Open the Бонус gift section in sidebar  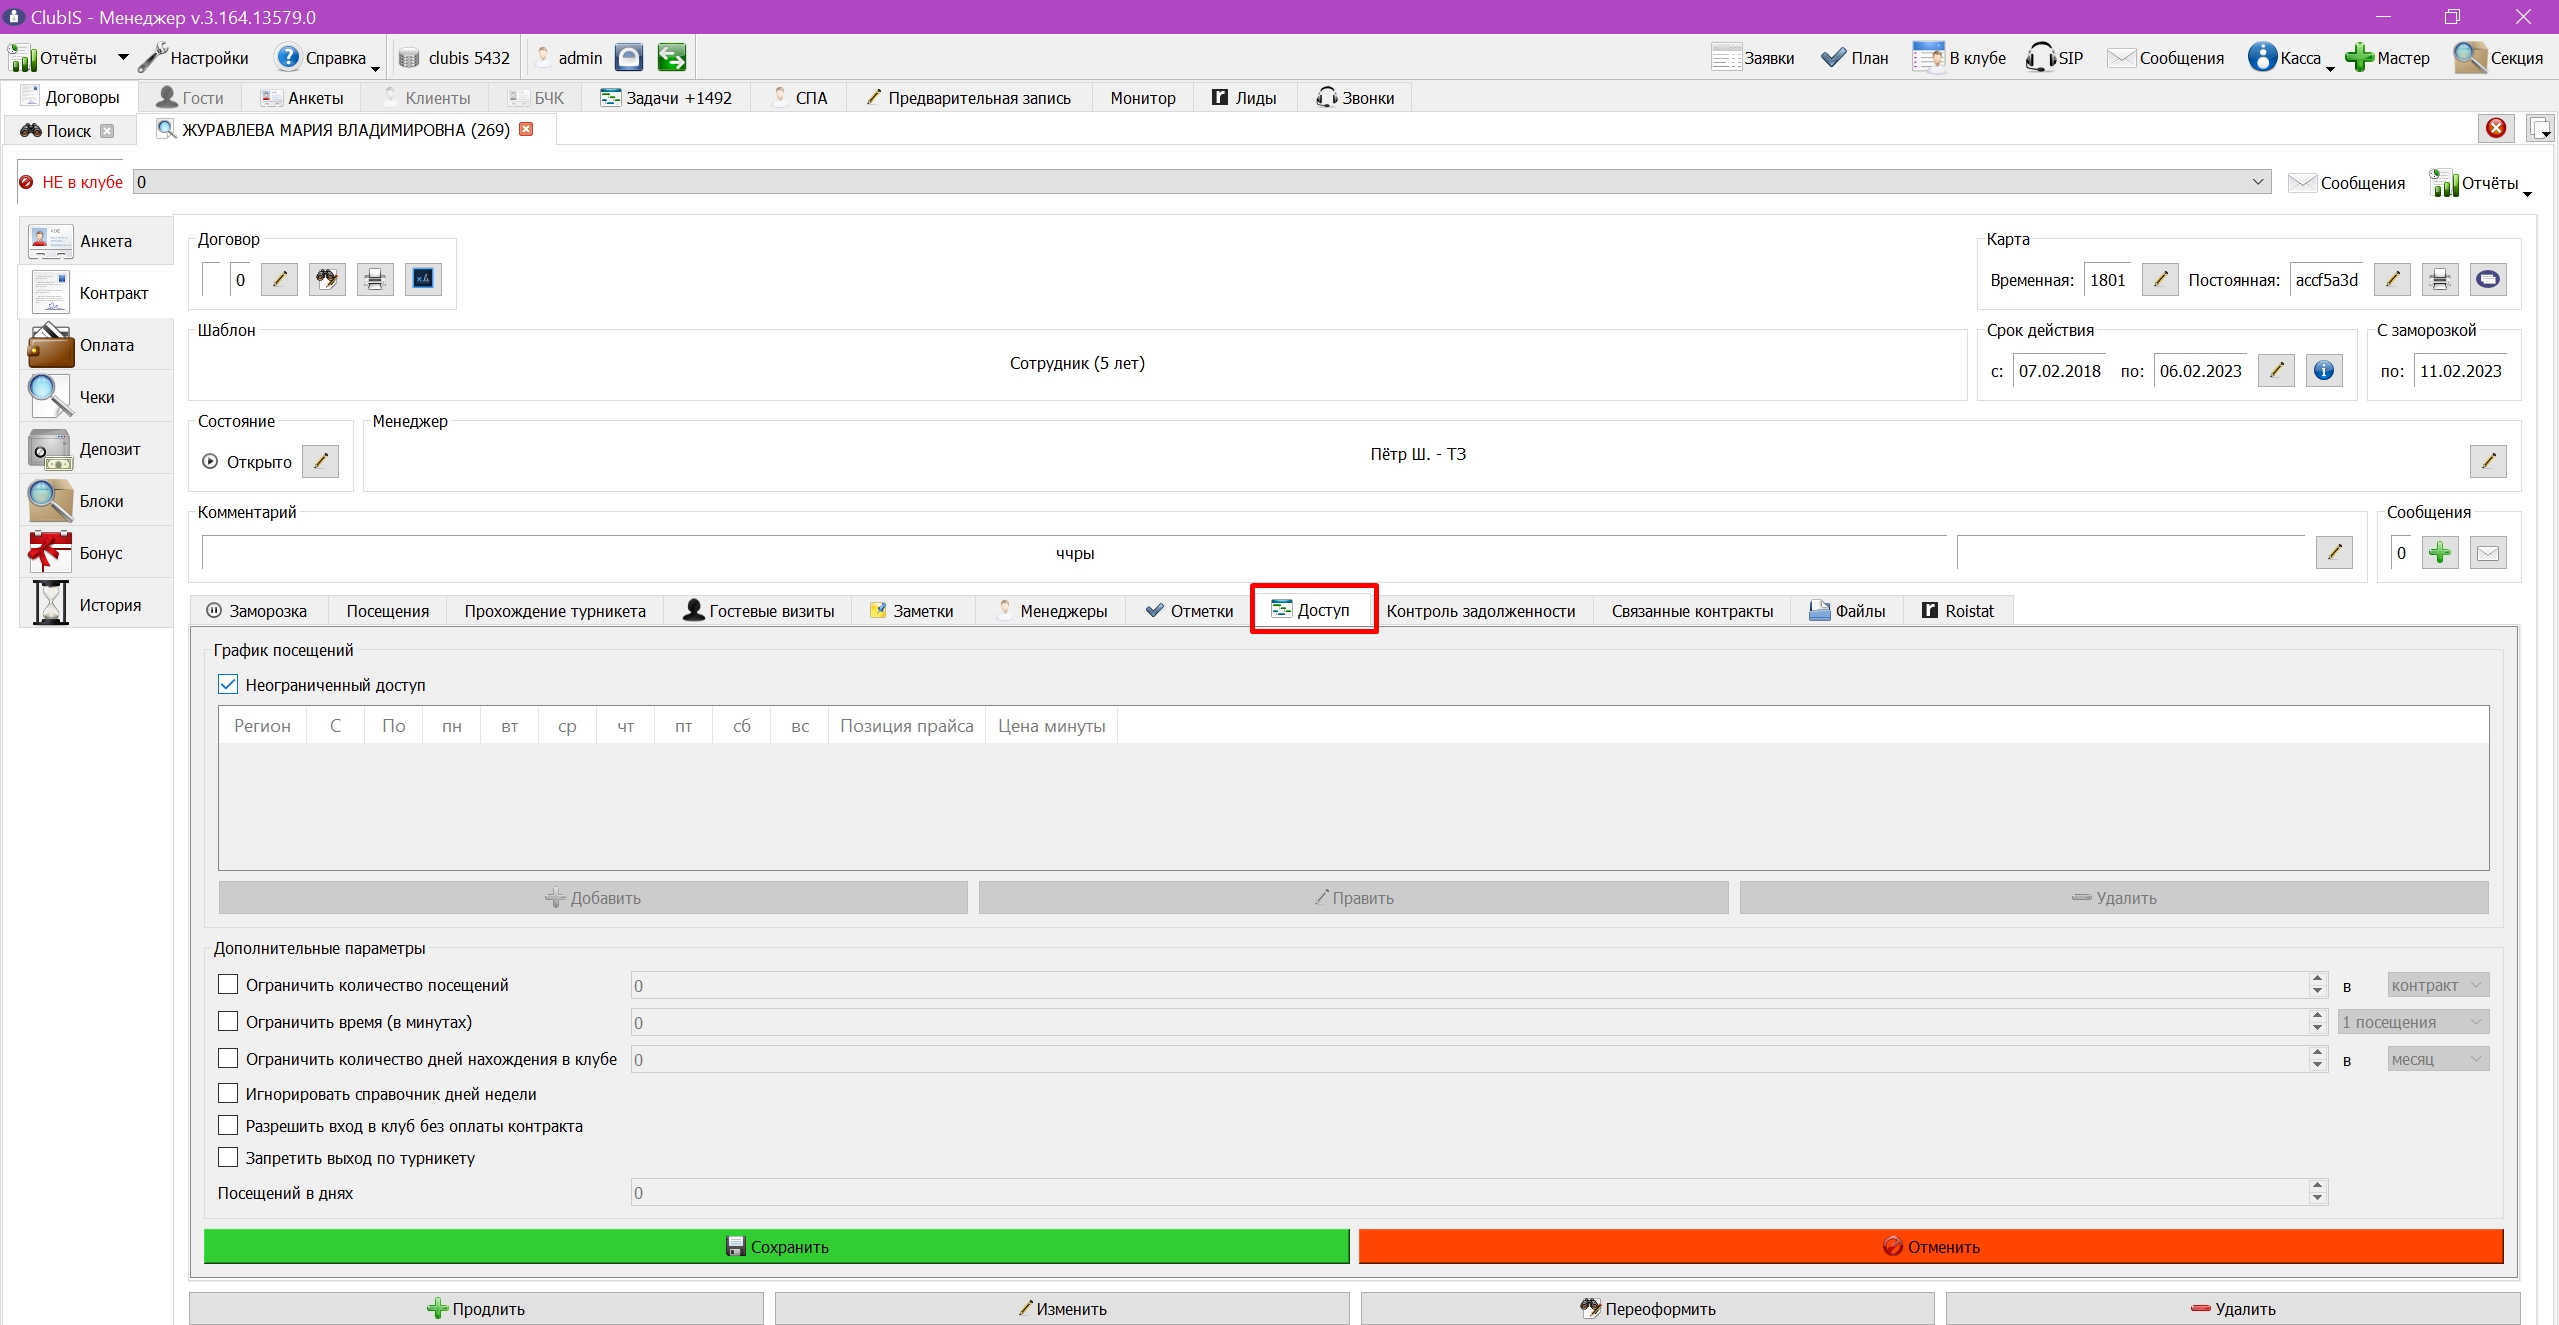(x=97, y=553)
